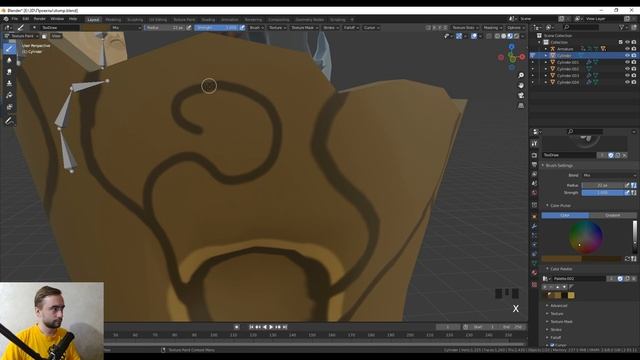Adjust the Strength slider in Brush Settings
Viewport: 640px width, 360px height.
pyautogui.click(x=602, y=193)
